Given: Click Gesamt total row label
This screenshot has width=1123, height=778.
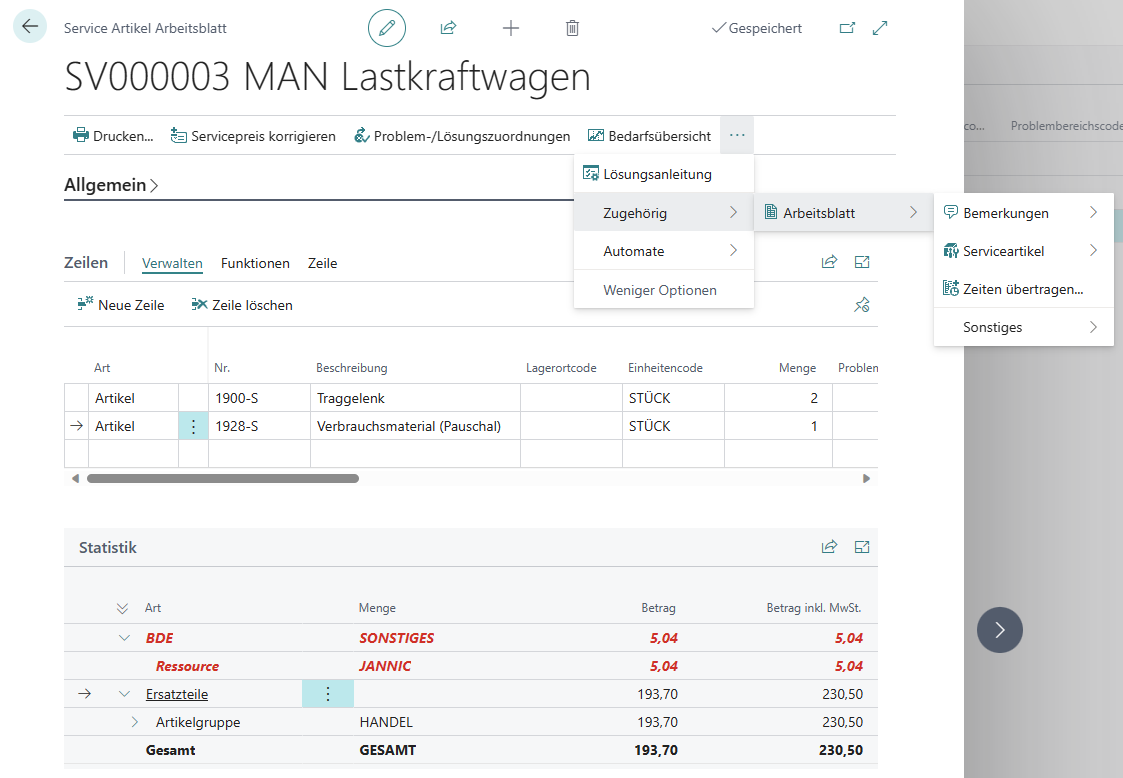Looking at the screenshot, I should [x=170, y=750].
